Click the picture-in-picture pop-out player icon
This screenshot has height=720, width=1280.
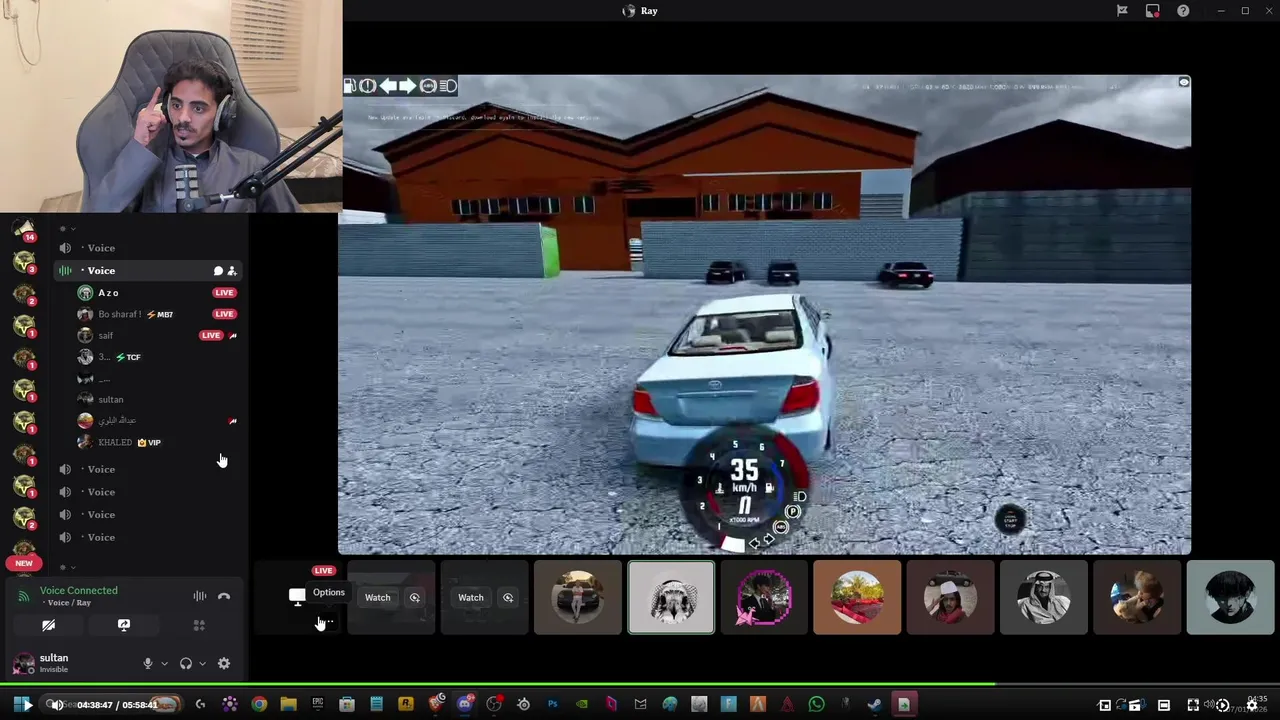(1105, 705)
